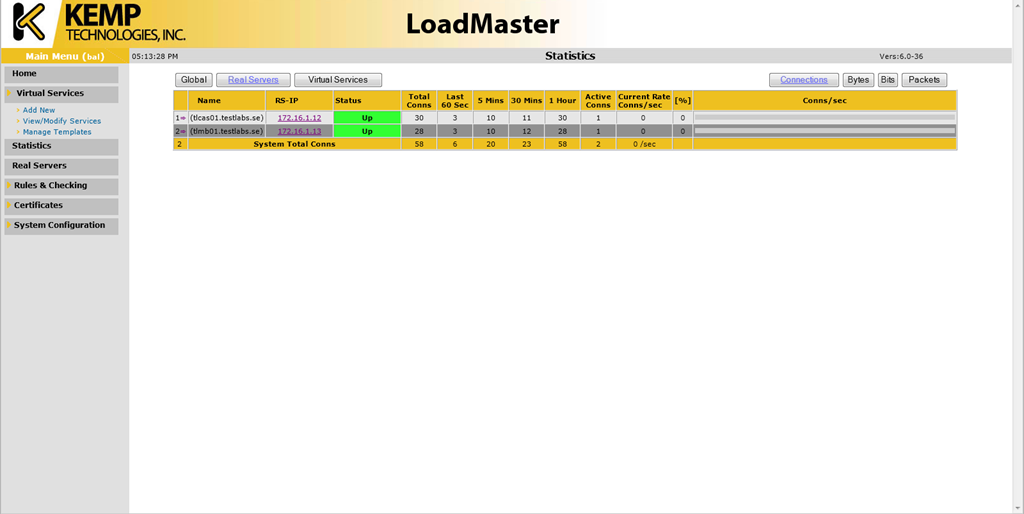The height and width of the screenshot is (514, 1024).
Task: Click the Up status of tlcas01
Action: click(367, 118)
